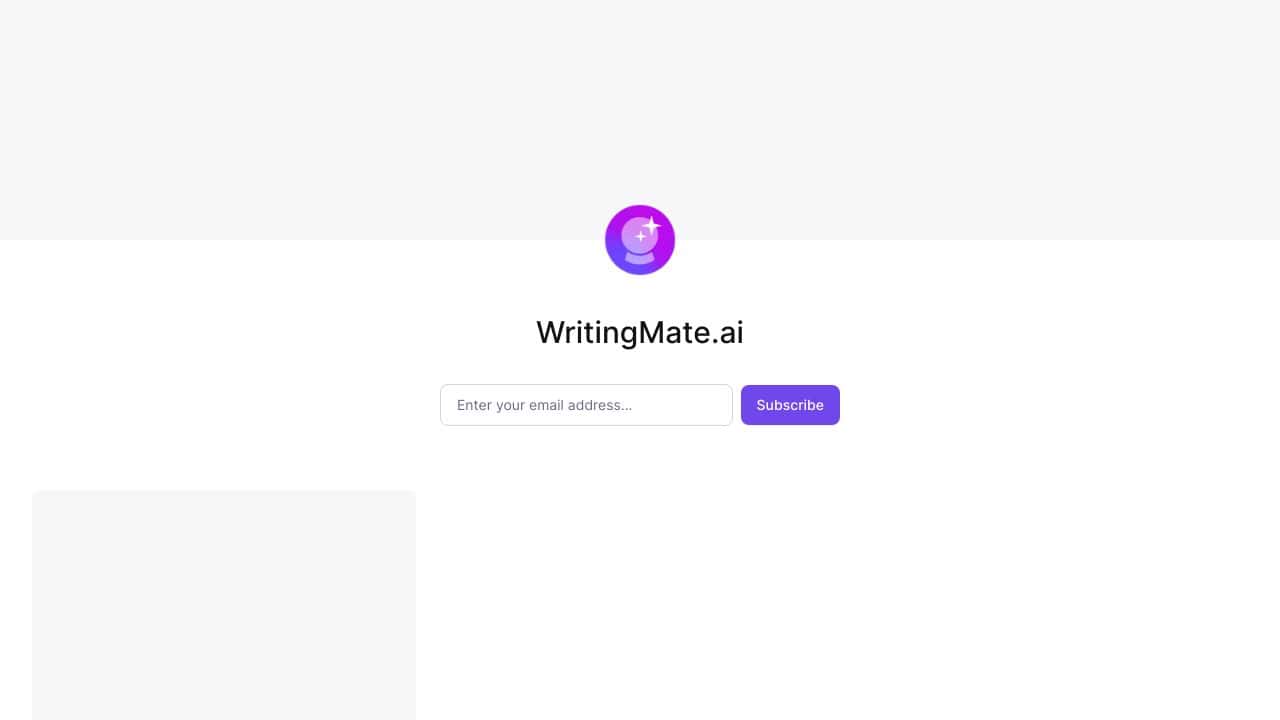Choose the violet Subscribe call-to-action
This screenshot has height=720, width=1280.
pos(790,405)
